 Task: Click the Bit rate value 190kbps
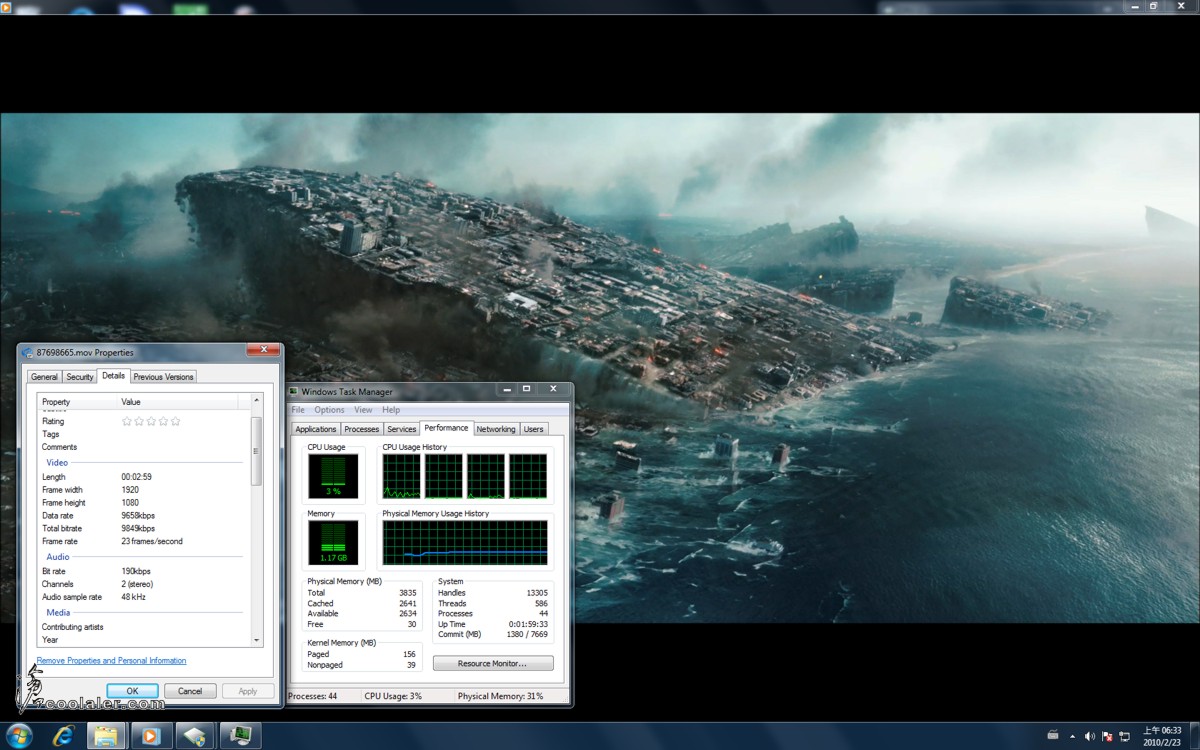[x=136, y=571]
